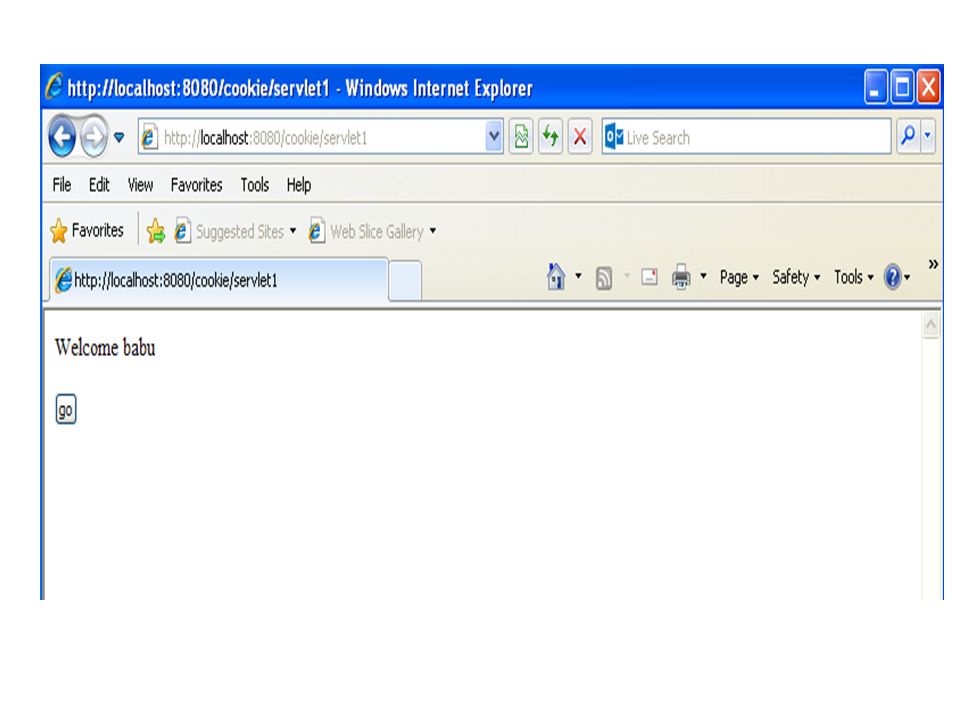Click the Favorites star button
Screen dimensions: 960x720
pyautogui.click(x=87, y=231)
